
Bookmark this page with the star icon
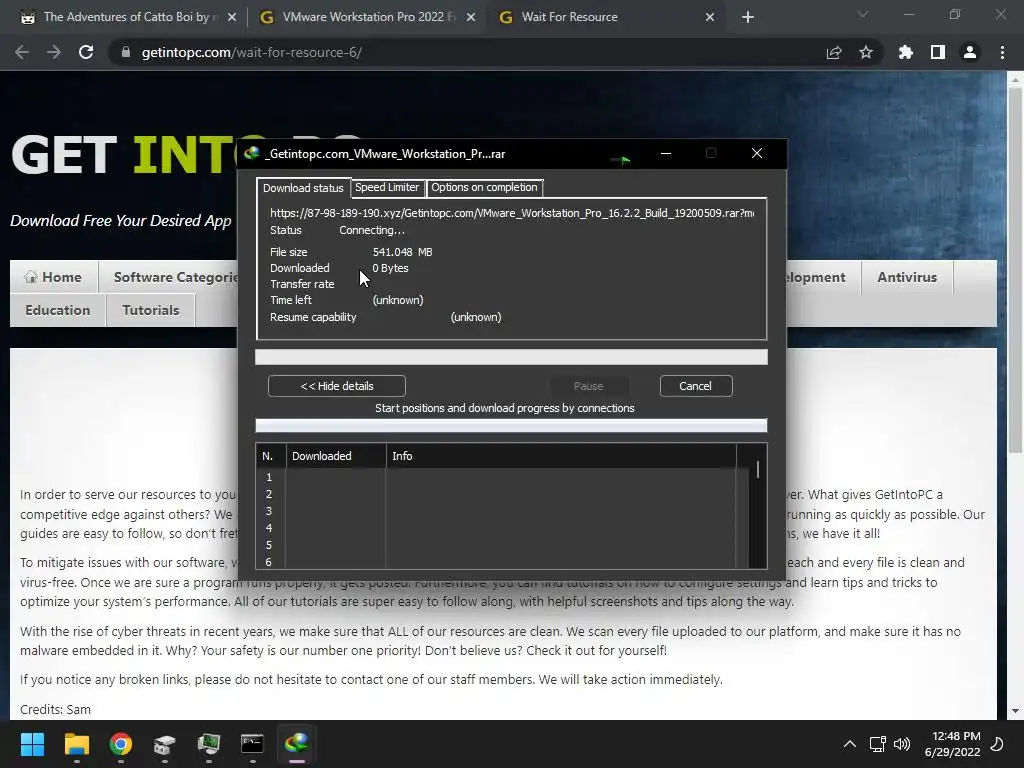point(866,52)
